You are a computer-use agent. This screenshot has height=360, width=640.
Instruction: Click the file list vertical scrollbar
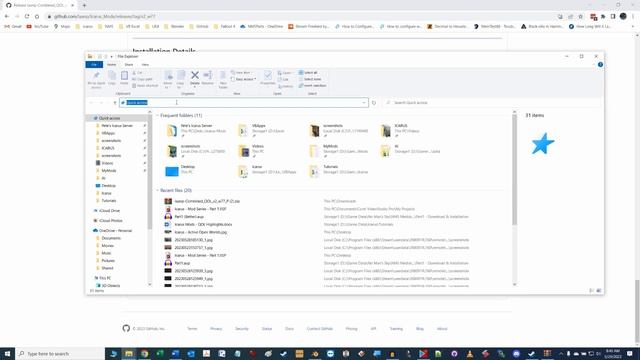[514, 169]
